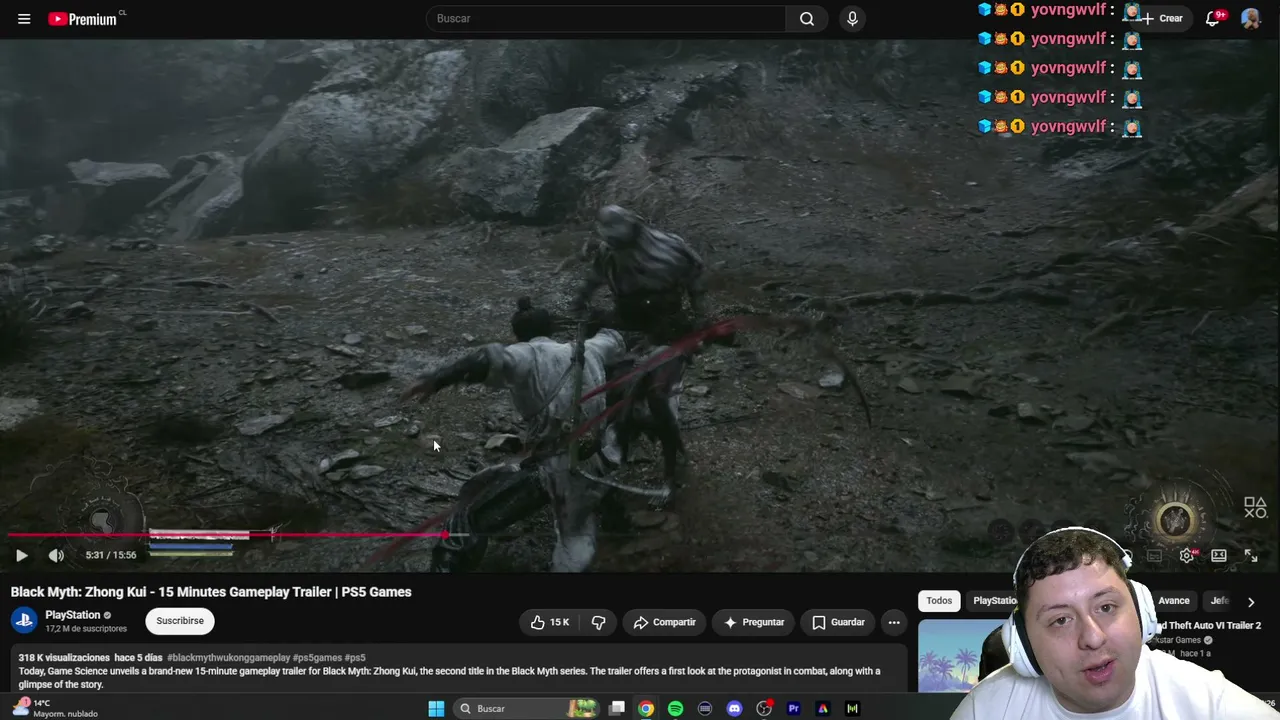This screenshot has height=720, width=1280.
Task: Open the Windows Start menu
Action: [436, 709]
